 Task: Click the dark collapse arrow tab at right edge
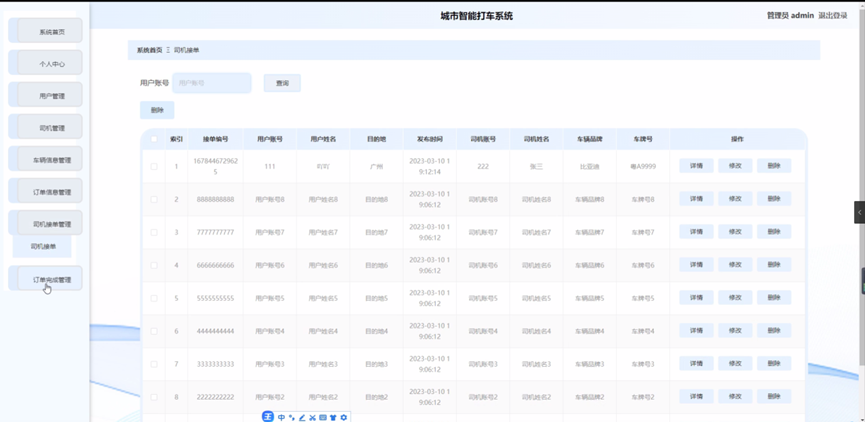(859, 212)
